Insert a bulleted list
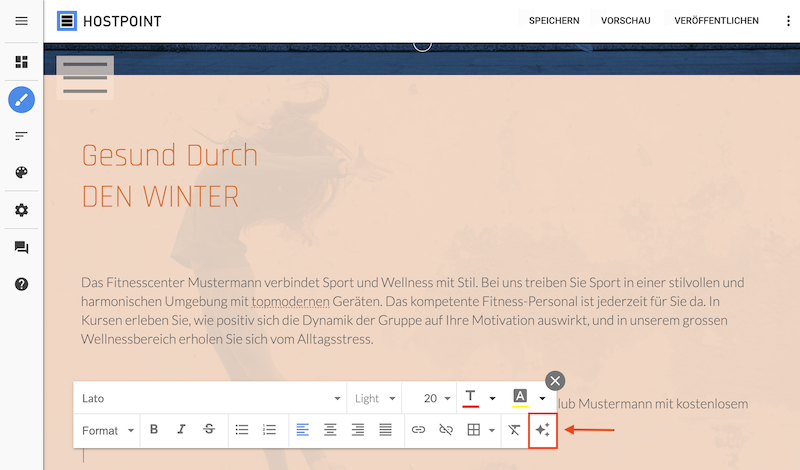Image resolution: width=800 pixels, height=470 pixels. point(242,430)
